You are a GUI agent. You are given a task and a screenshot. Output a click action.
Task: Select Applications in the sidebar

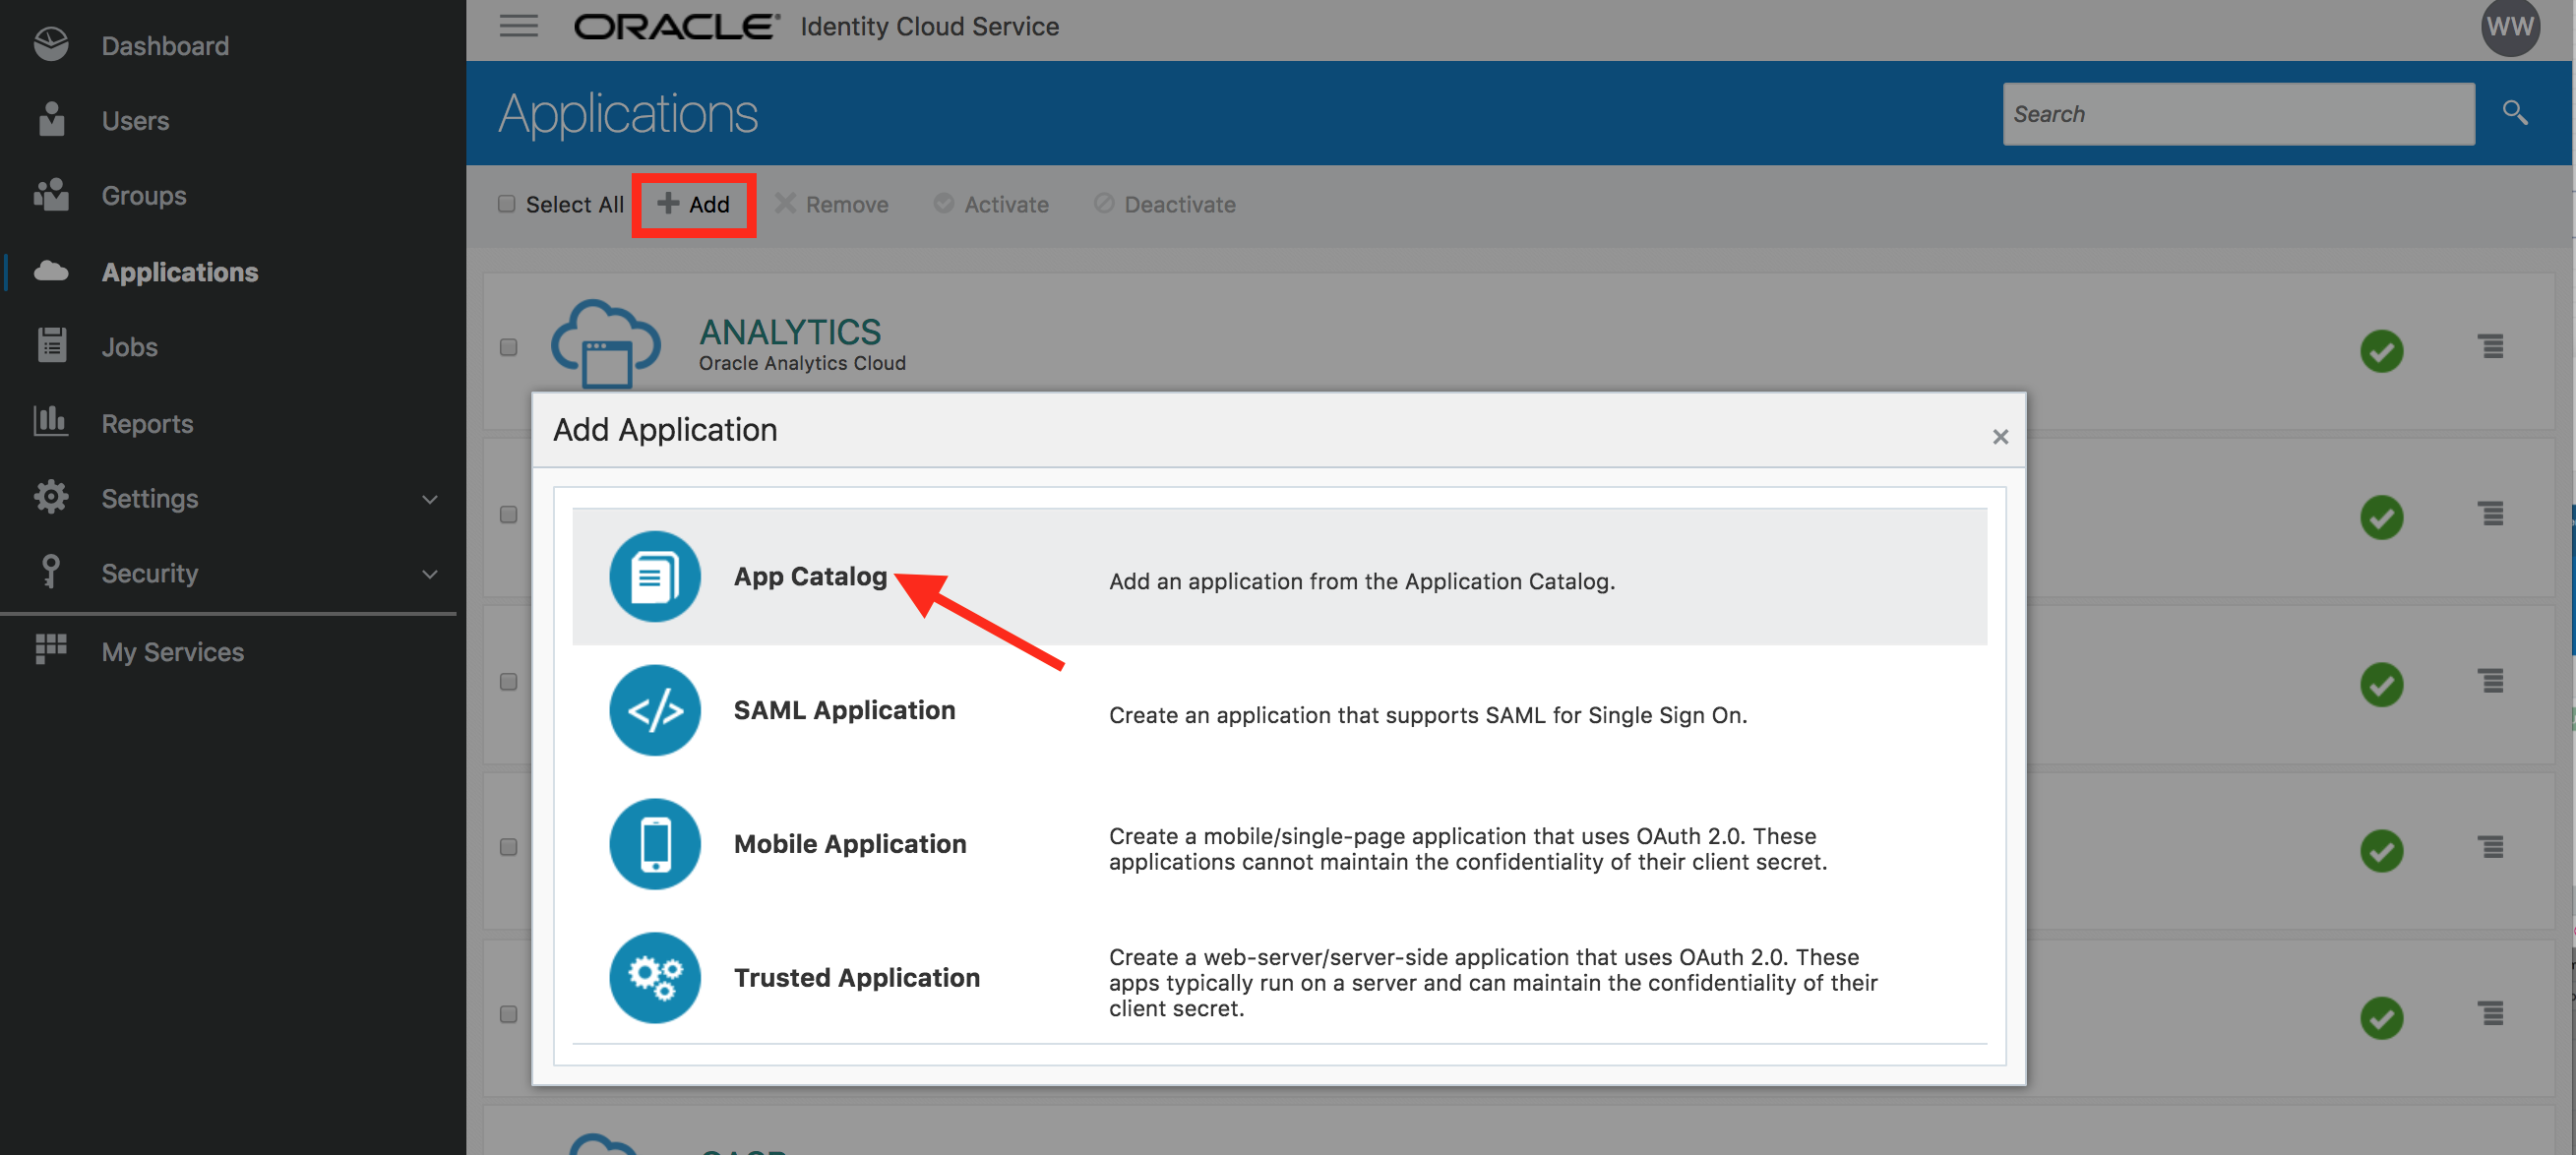tap(180, 272)
